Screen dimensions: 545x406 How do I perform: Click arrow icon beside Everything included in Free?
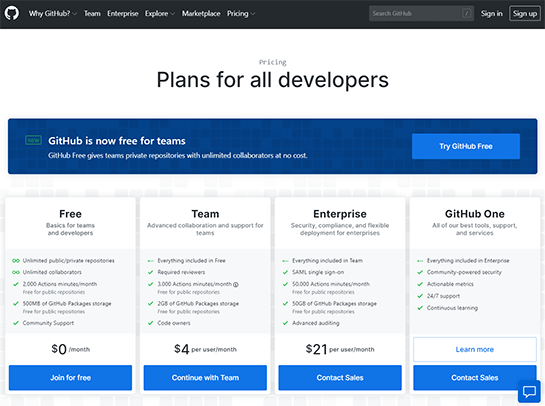pyautogui.click(x=151, y=261)
